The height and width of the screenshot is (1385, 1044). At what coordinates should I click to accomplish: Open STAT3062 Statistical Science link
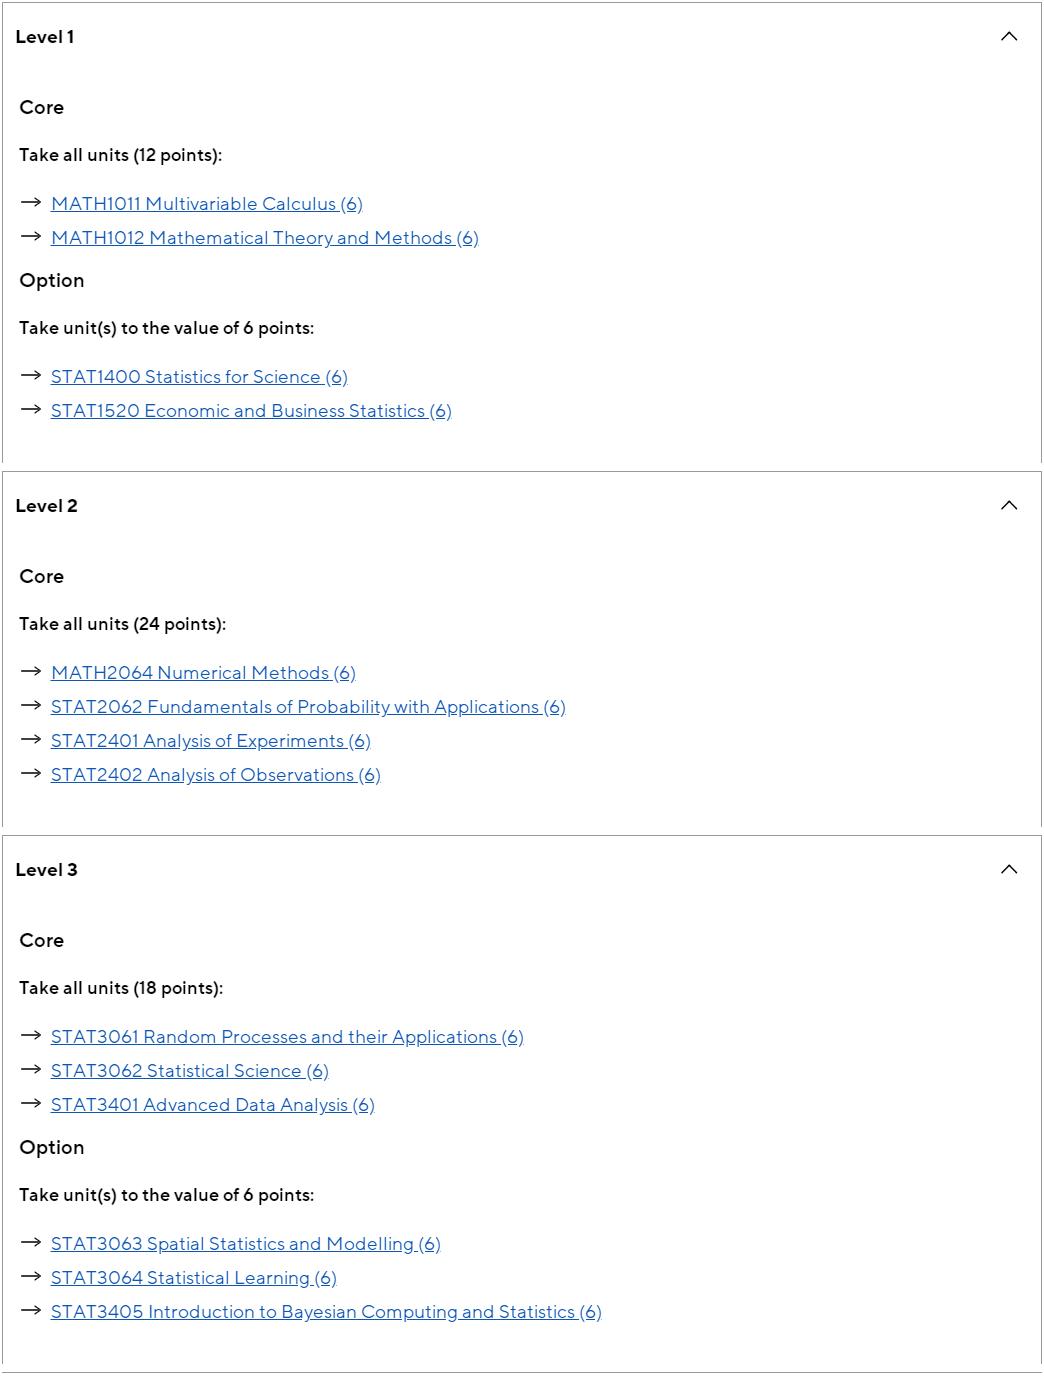coord(190,1071)
